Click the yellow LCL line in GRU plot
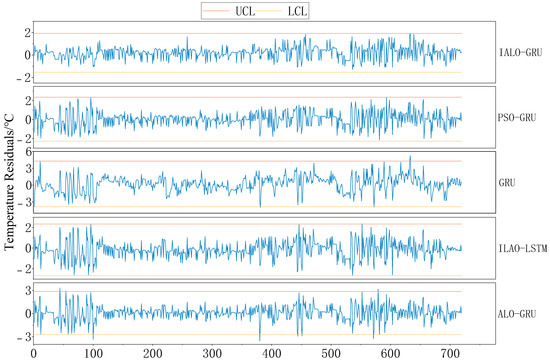The image size is (550, 361). (x=247, y=207)
